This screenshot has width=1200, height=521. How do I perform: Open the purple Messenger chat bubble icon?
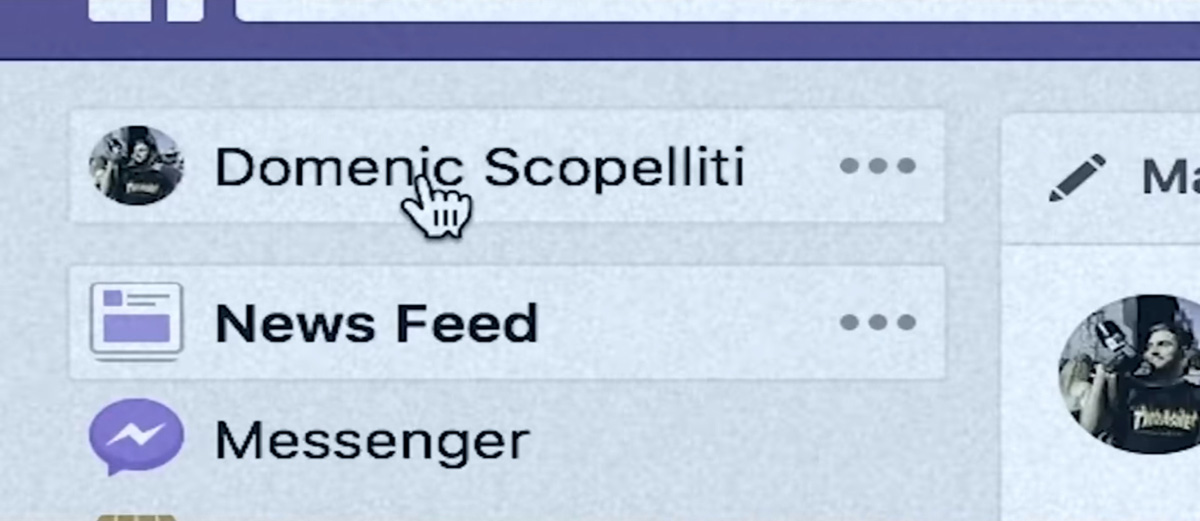pos(136,437)
